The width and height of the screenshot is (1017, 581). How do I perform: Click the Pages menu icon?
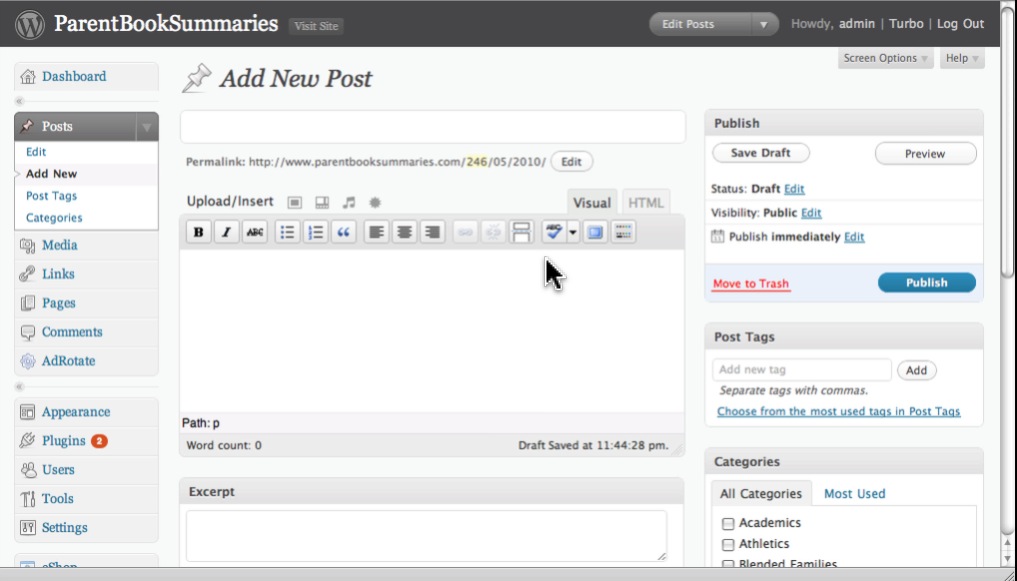point(28,303)
